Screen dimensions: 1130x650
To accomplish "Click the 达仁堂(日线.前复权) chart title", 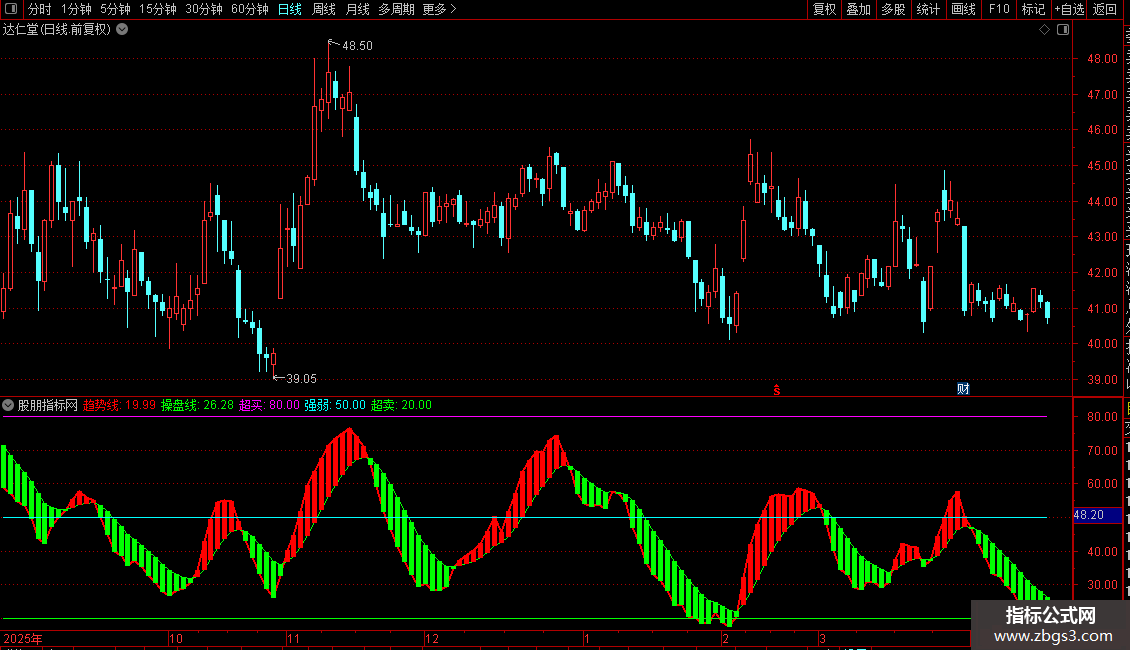I will point(57,30).
